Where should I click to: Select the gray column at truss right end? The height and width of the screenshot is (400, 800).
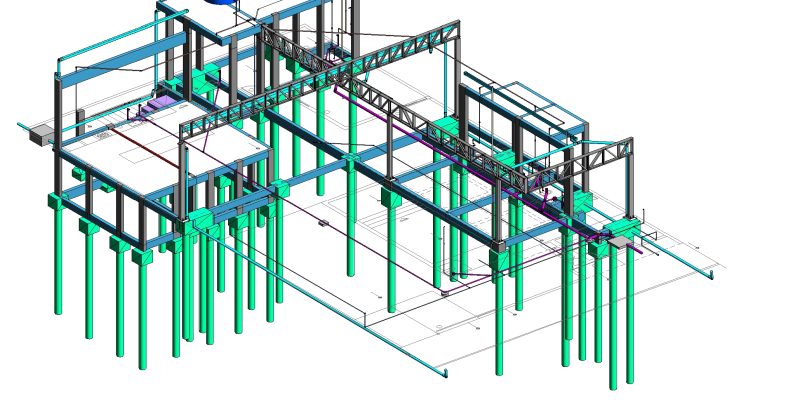(x=628, y=180)
